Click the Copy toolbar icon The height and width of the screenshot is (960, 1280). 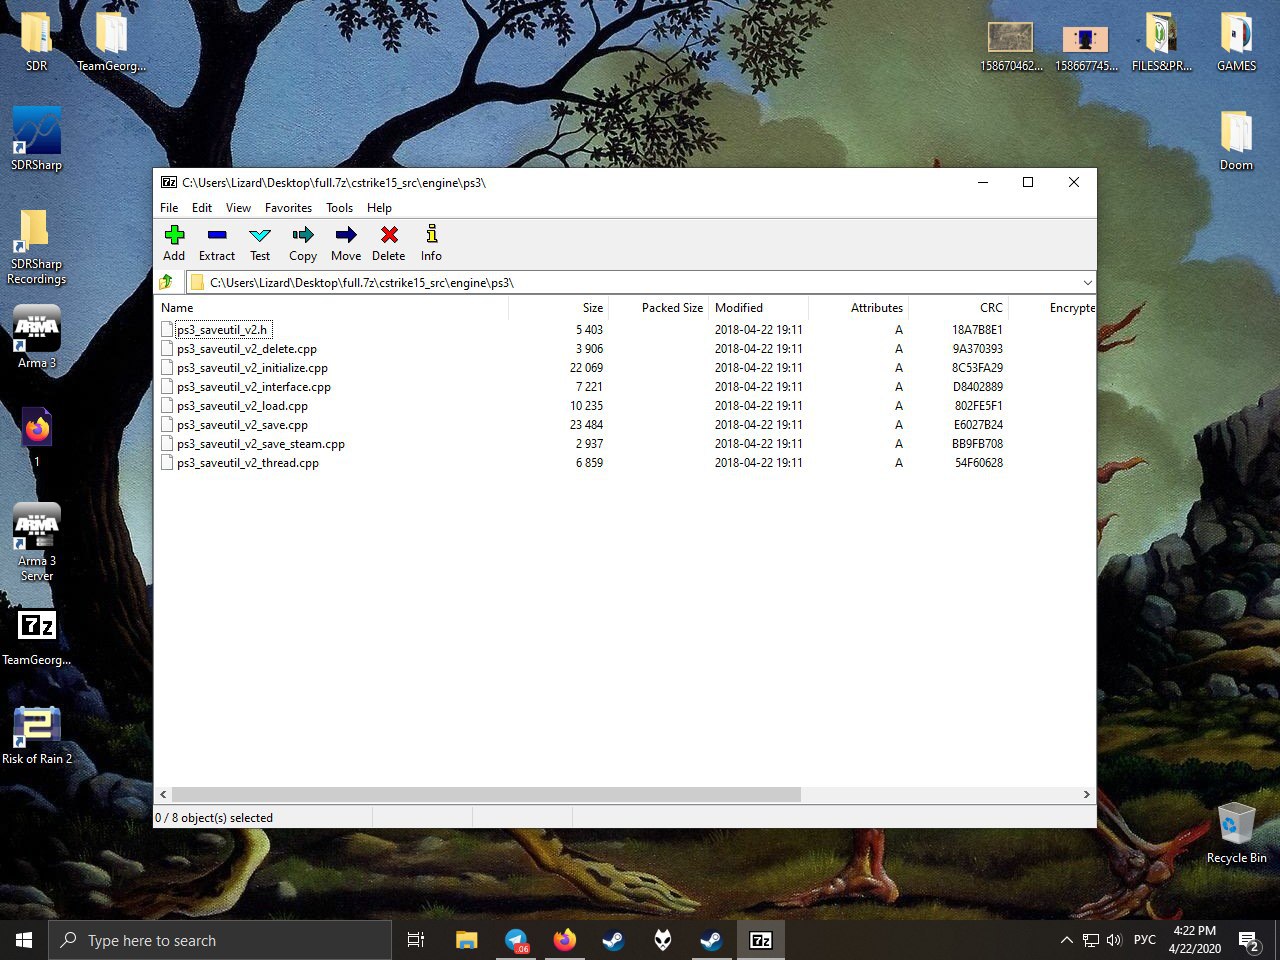click(303, 242)
